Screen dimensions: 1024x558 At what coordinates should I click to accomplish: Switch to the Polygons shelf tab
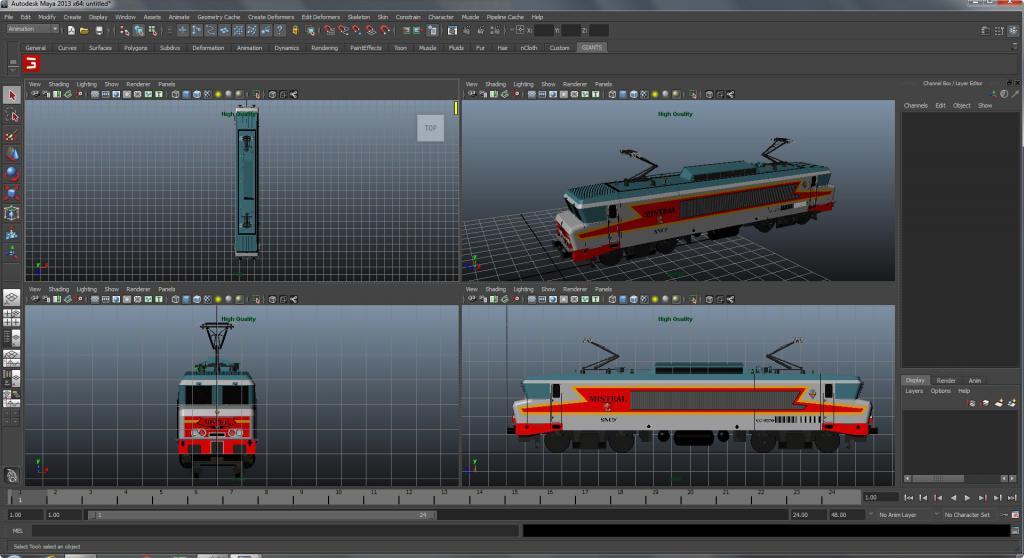pos(136,48)
